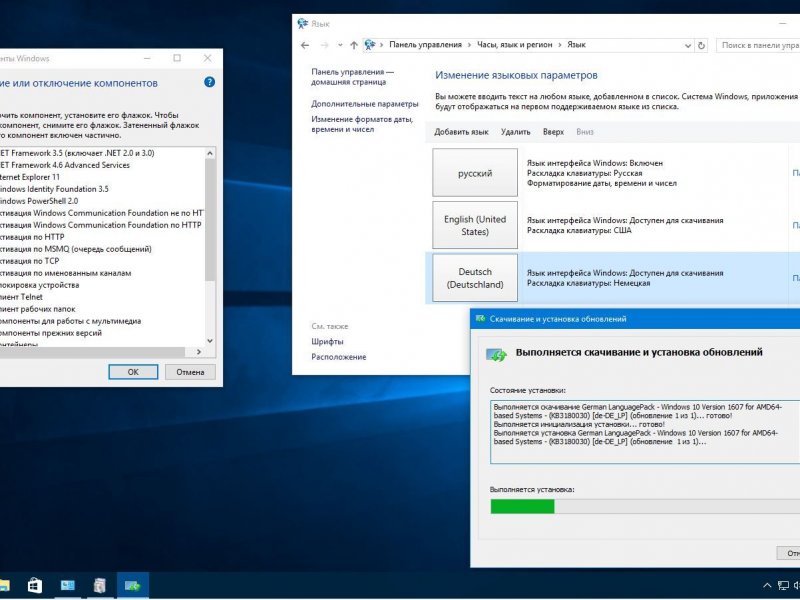
Task: Click Отмена in Windows Features dialog
Action: point(190,372)
